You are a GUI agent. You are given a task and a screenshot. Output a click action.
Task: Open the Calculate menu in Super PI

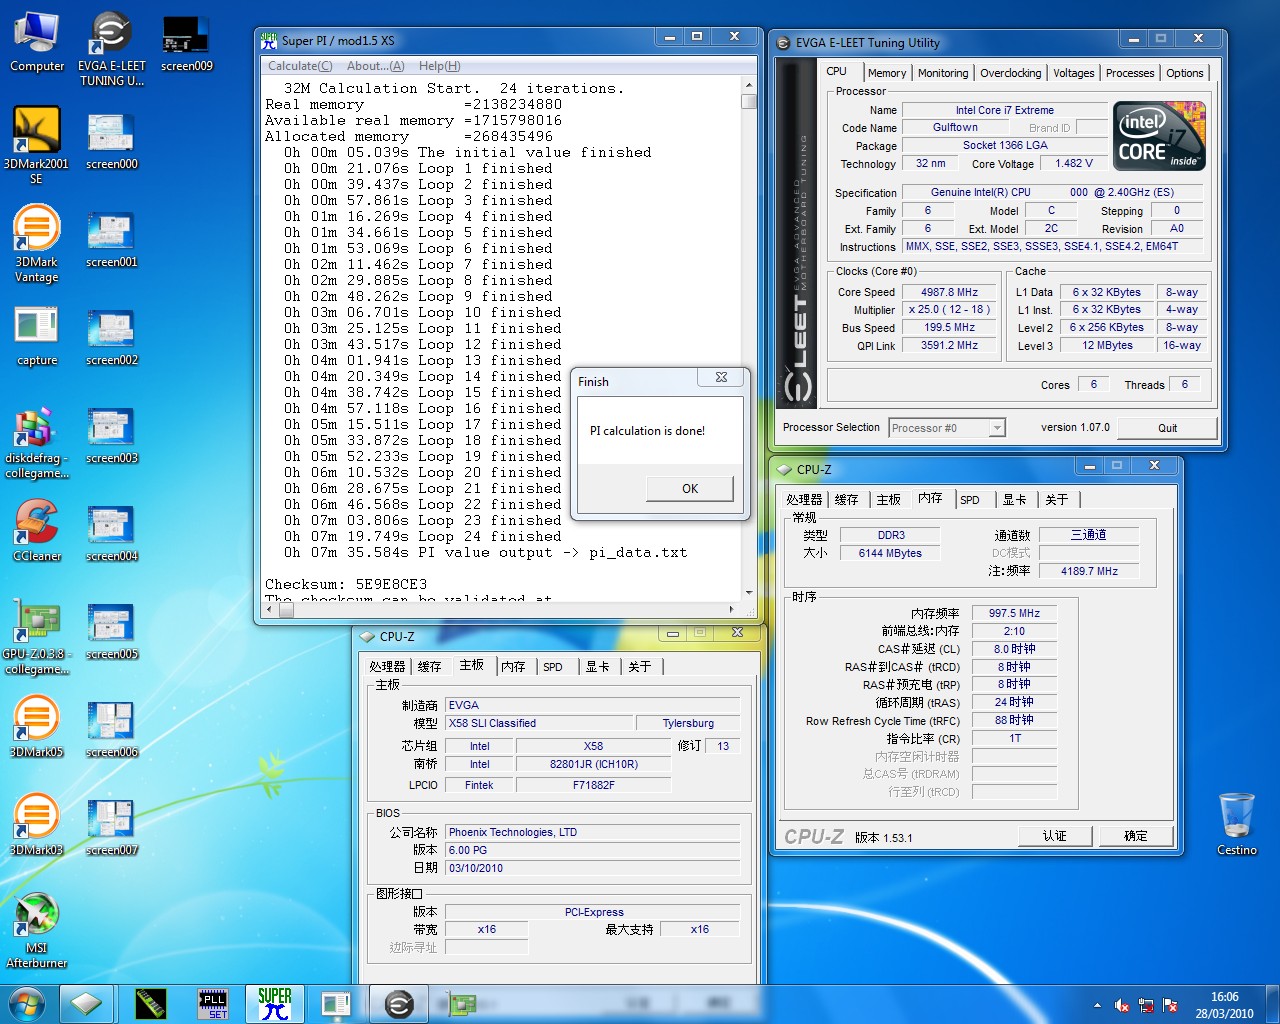click(300, 66)
